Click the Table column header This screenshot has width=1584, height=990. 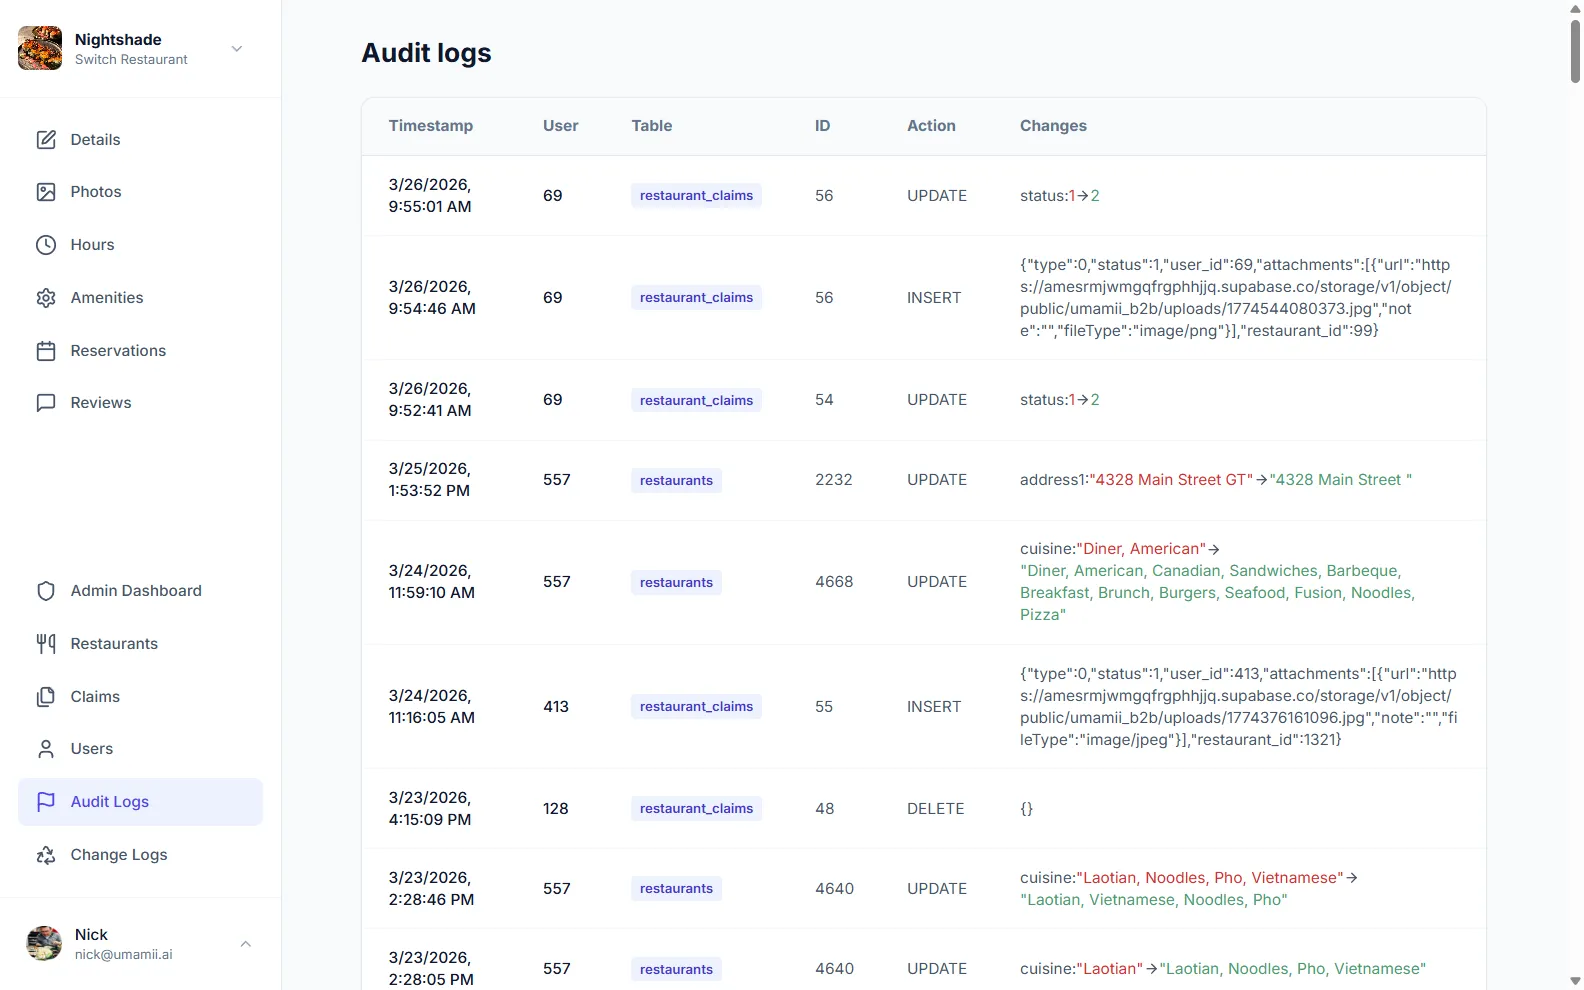tap(651, 126)
